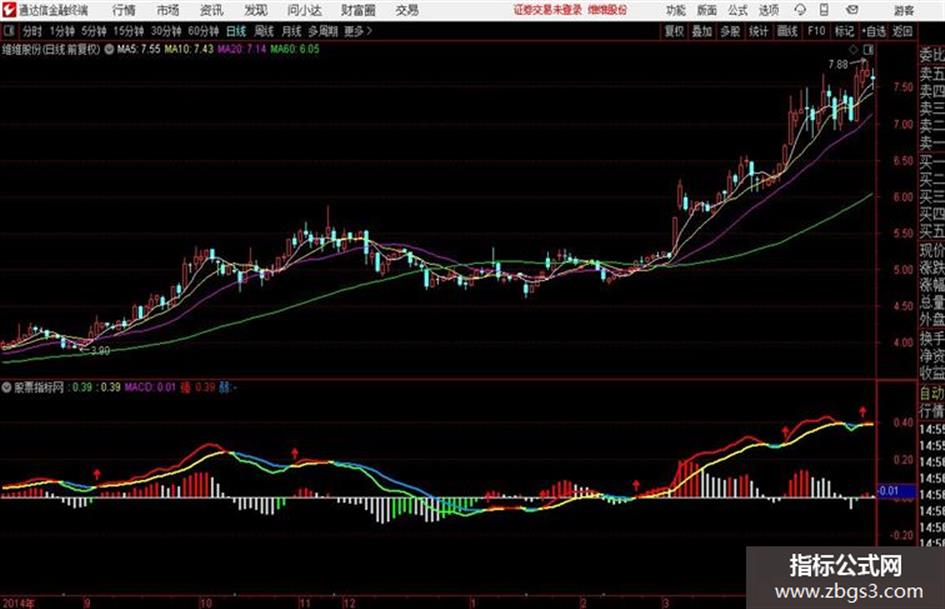Open the F10 company info
The width and height of the screenshot is (945, 609).
tap(816, 31)
